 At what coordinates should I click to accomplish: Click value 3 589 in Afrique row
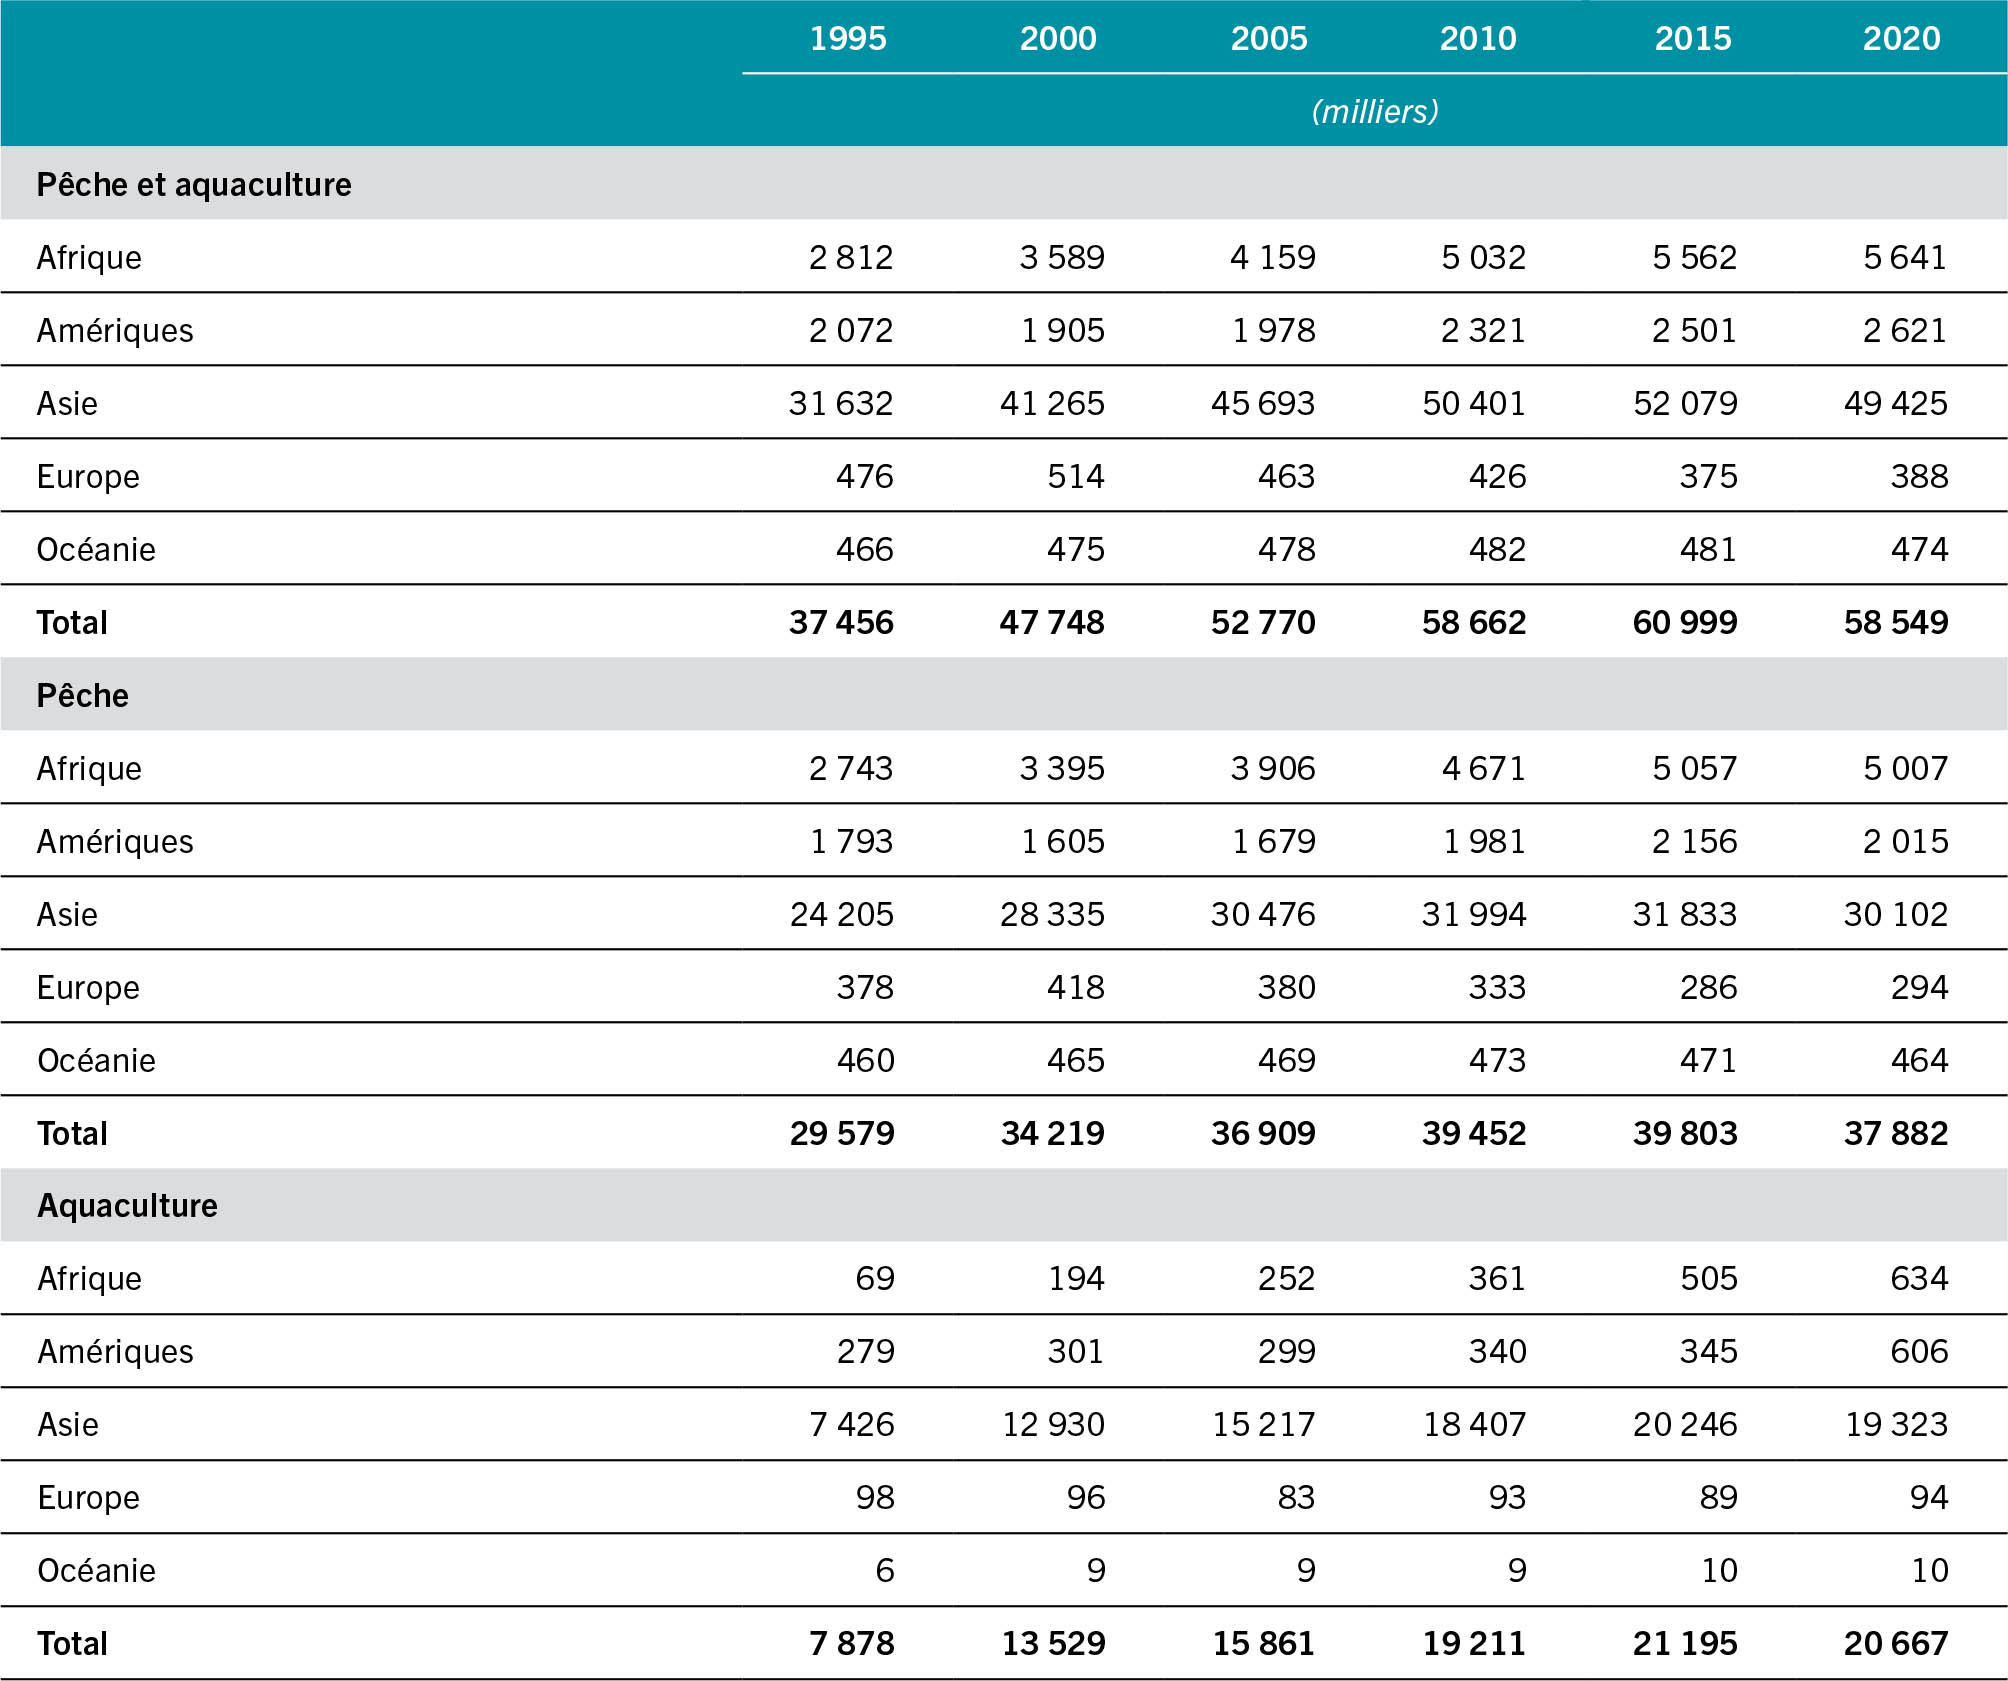click(x=1062, y=258)
